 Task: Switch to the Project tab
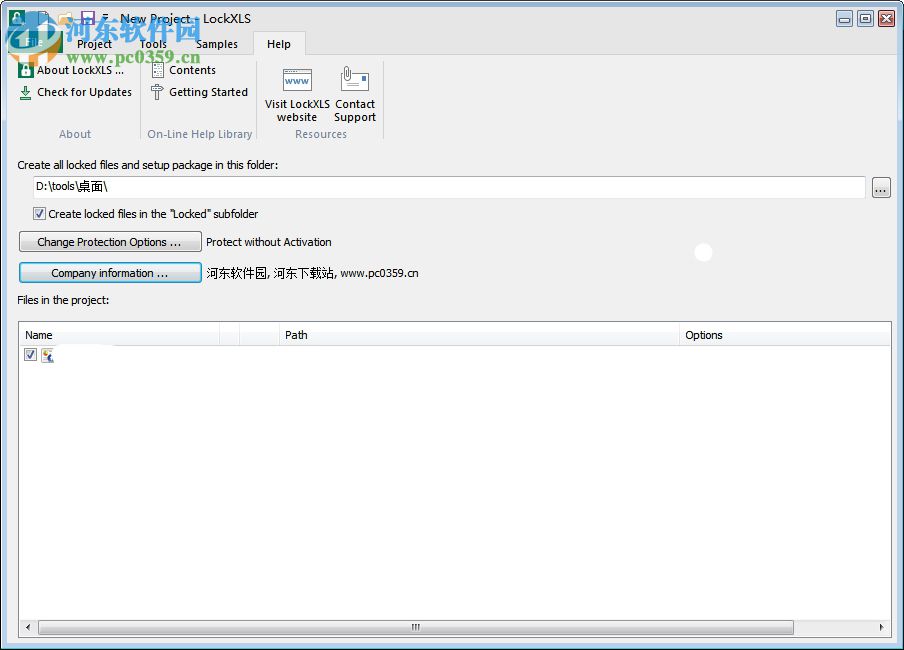point(94,44)
